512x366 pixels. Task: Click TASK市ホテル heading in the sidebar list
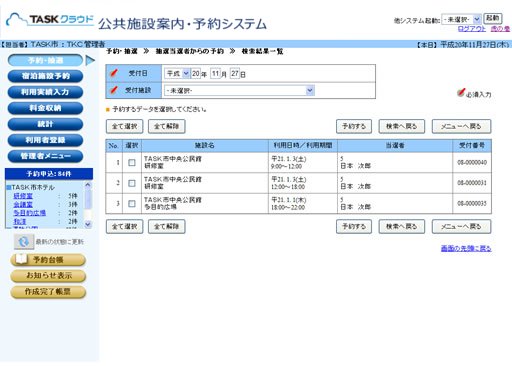[x=33, y=187]
